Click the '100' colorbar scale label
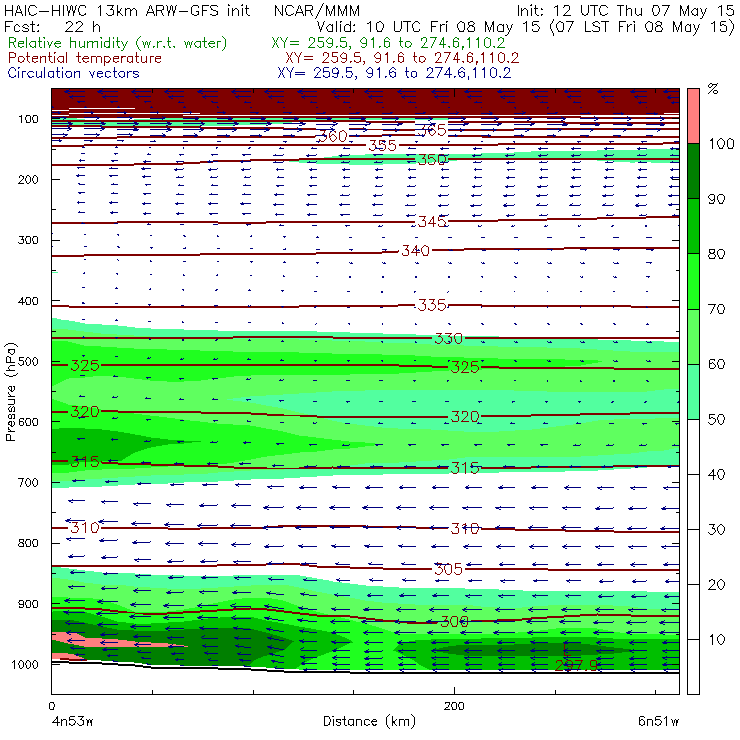The width and height of the screenshot is (740, 740). [721, 143]
